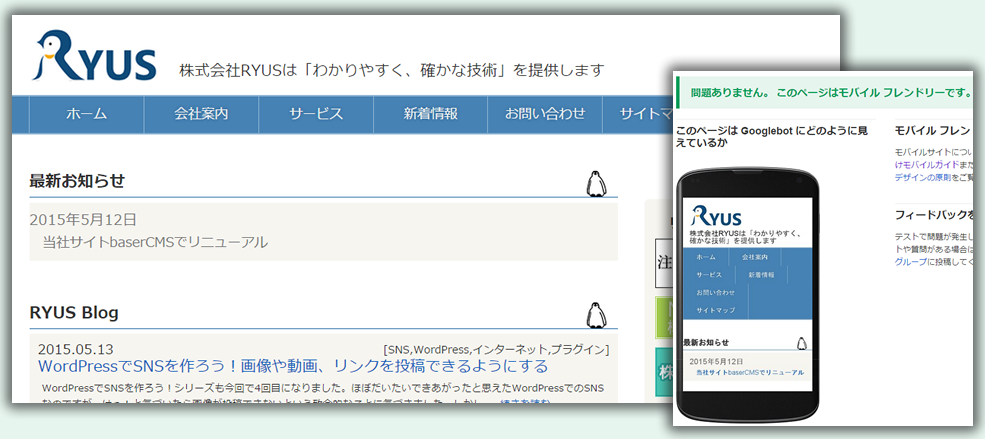
Task: Select サービス in the website navigation bar
Action: (316, 114)
